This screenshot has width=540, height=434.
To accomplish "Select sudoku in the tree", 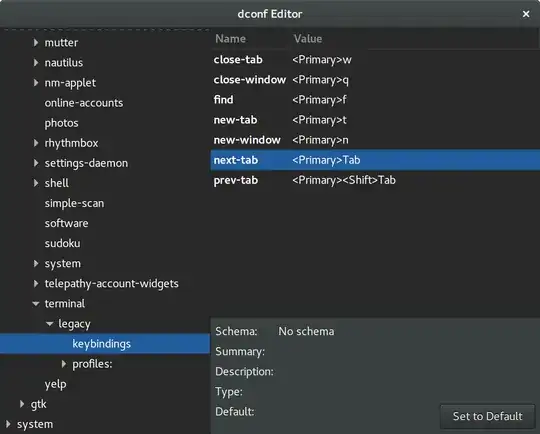I will tap(62, 243).
